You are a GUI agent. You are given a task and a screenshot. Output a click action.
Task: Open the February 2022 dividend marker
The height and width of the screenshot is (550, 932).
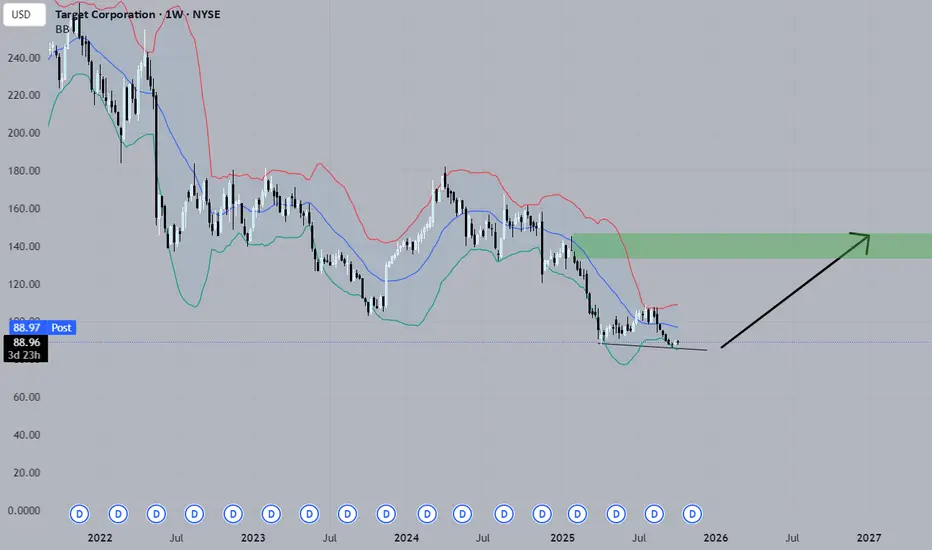118,514
